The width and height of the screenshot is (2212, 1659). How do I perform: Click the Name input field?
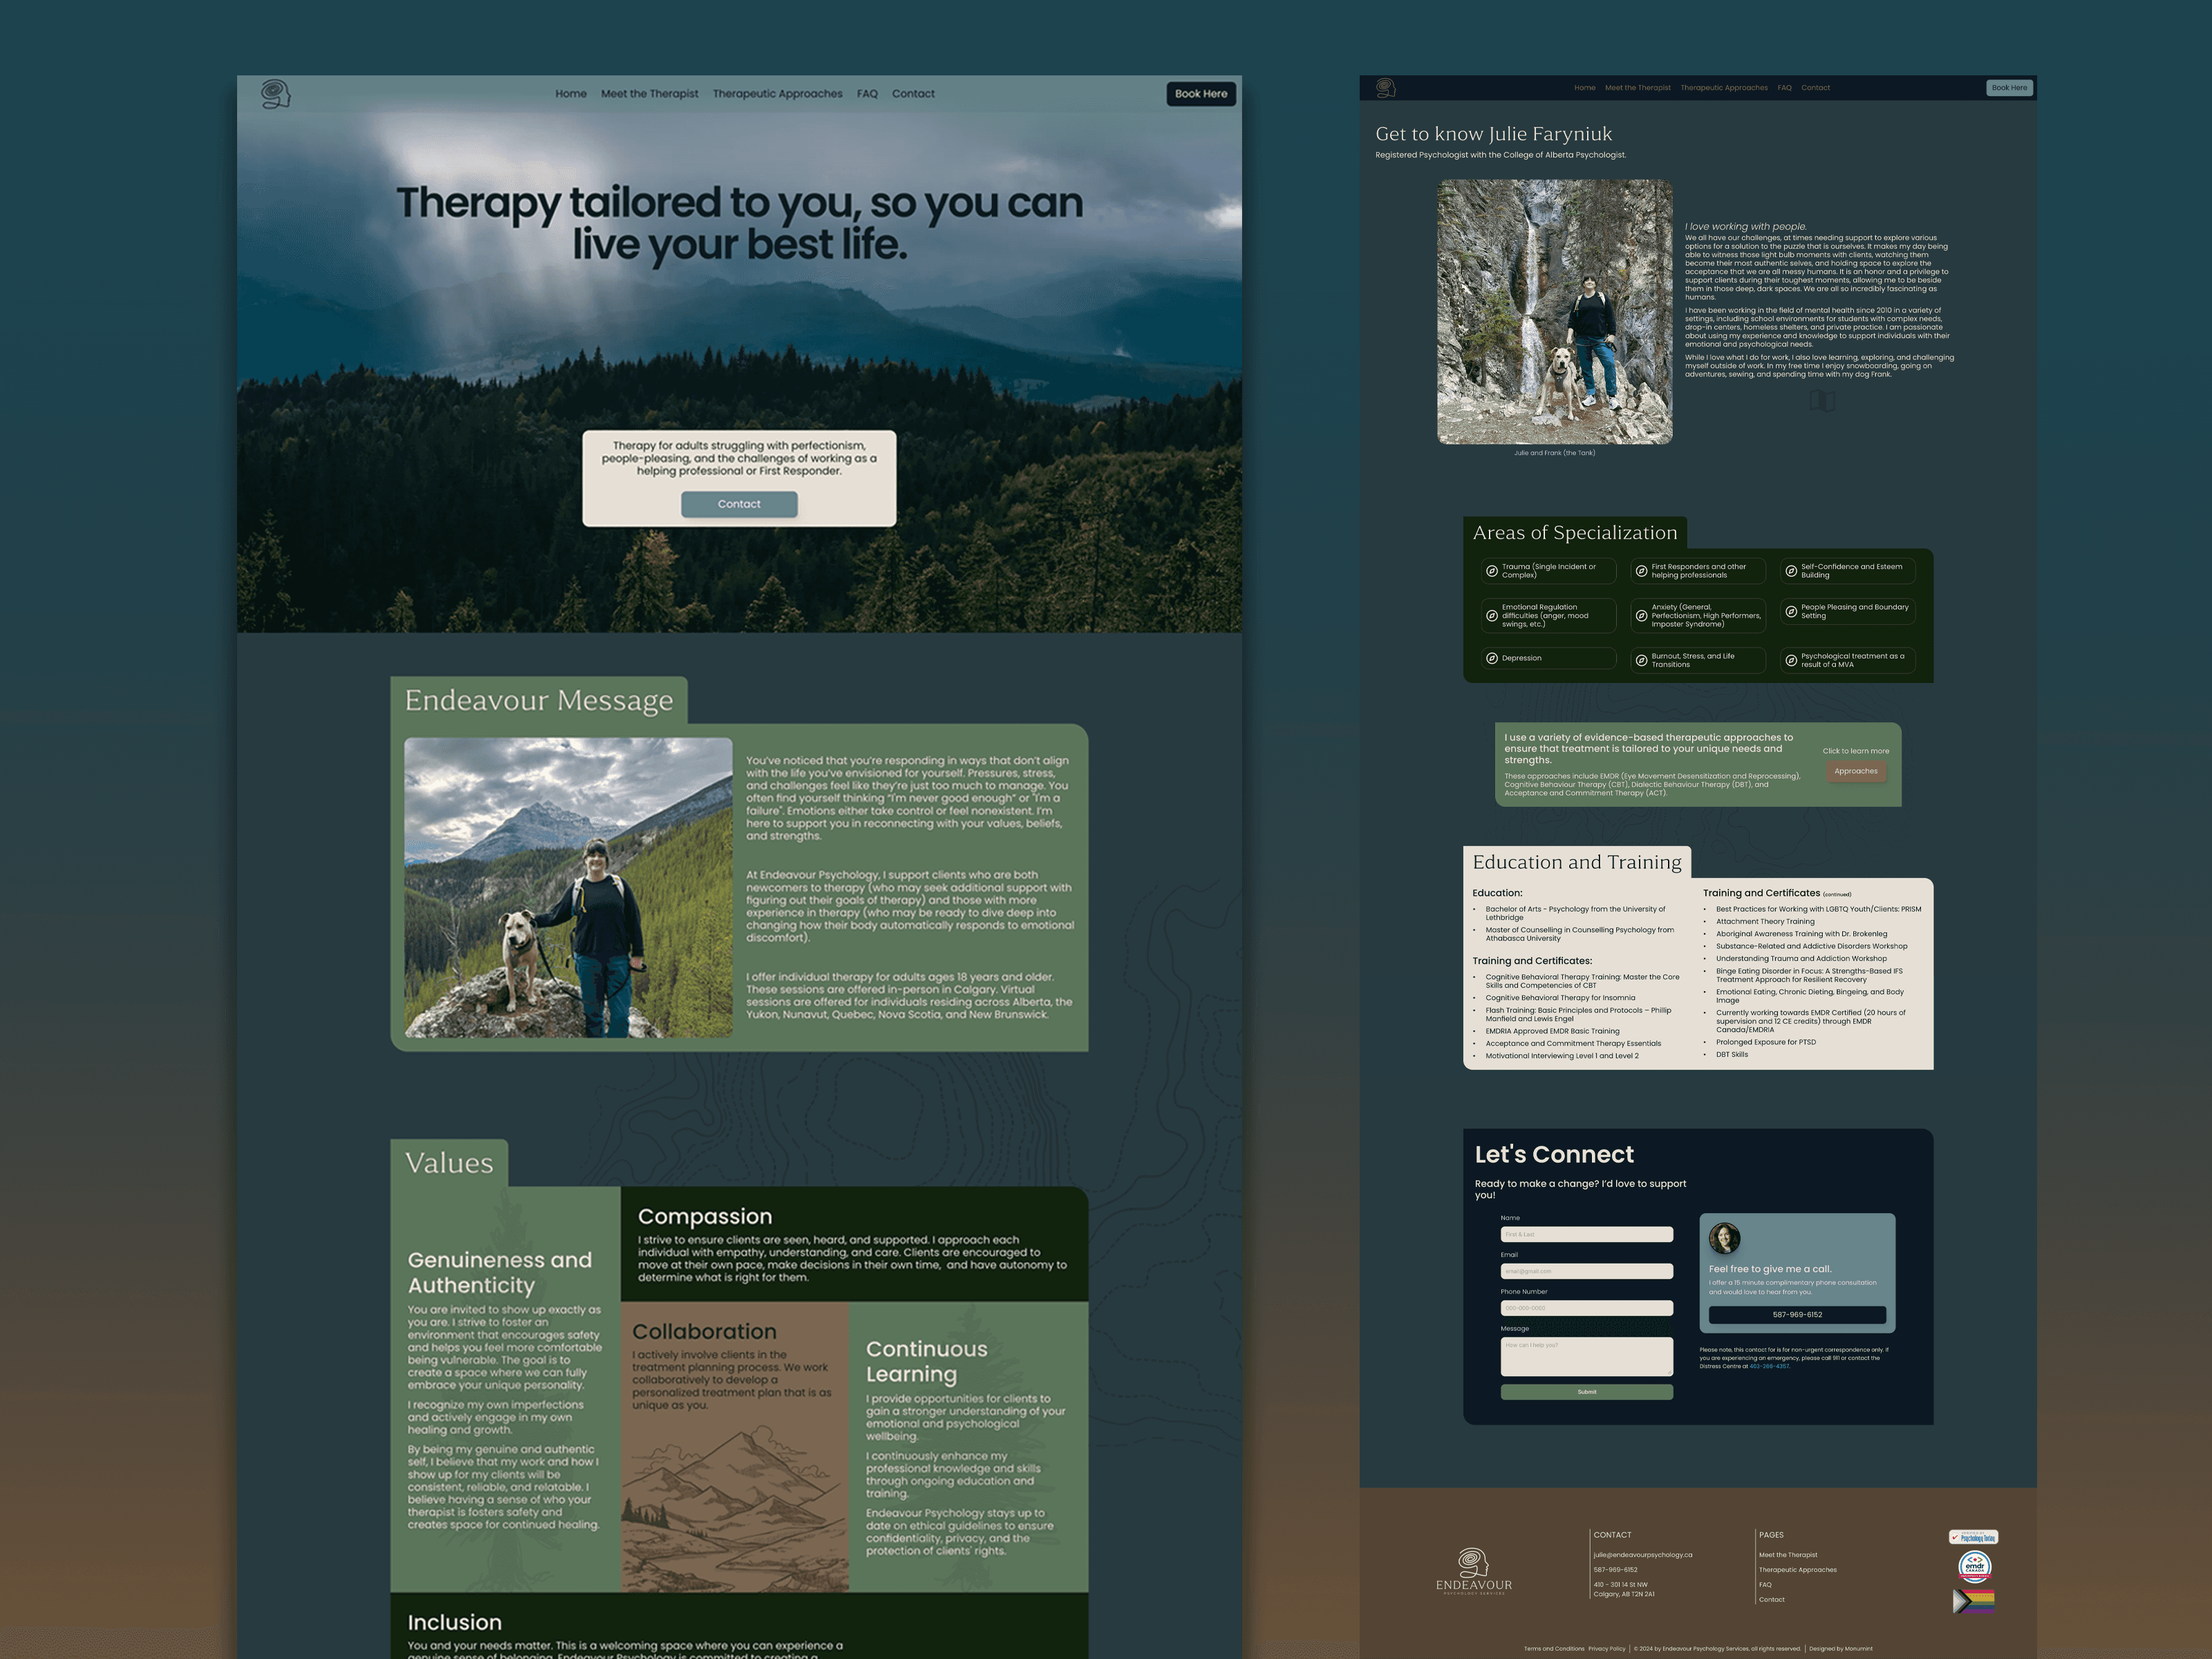[1586, 1234]
